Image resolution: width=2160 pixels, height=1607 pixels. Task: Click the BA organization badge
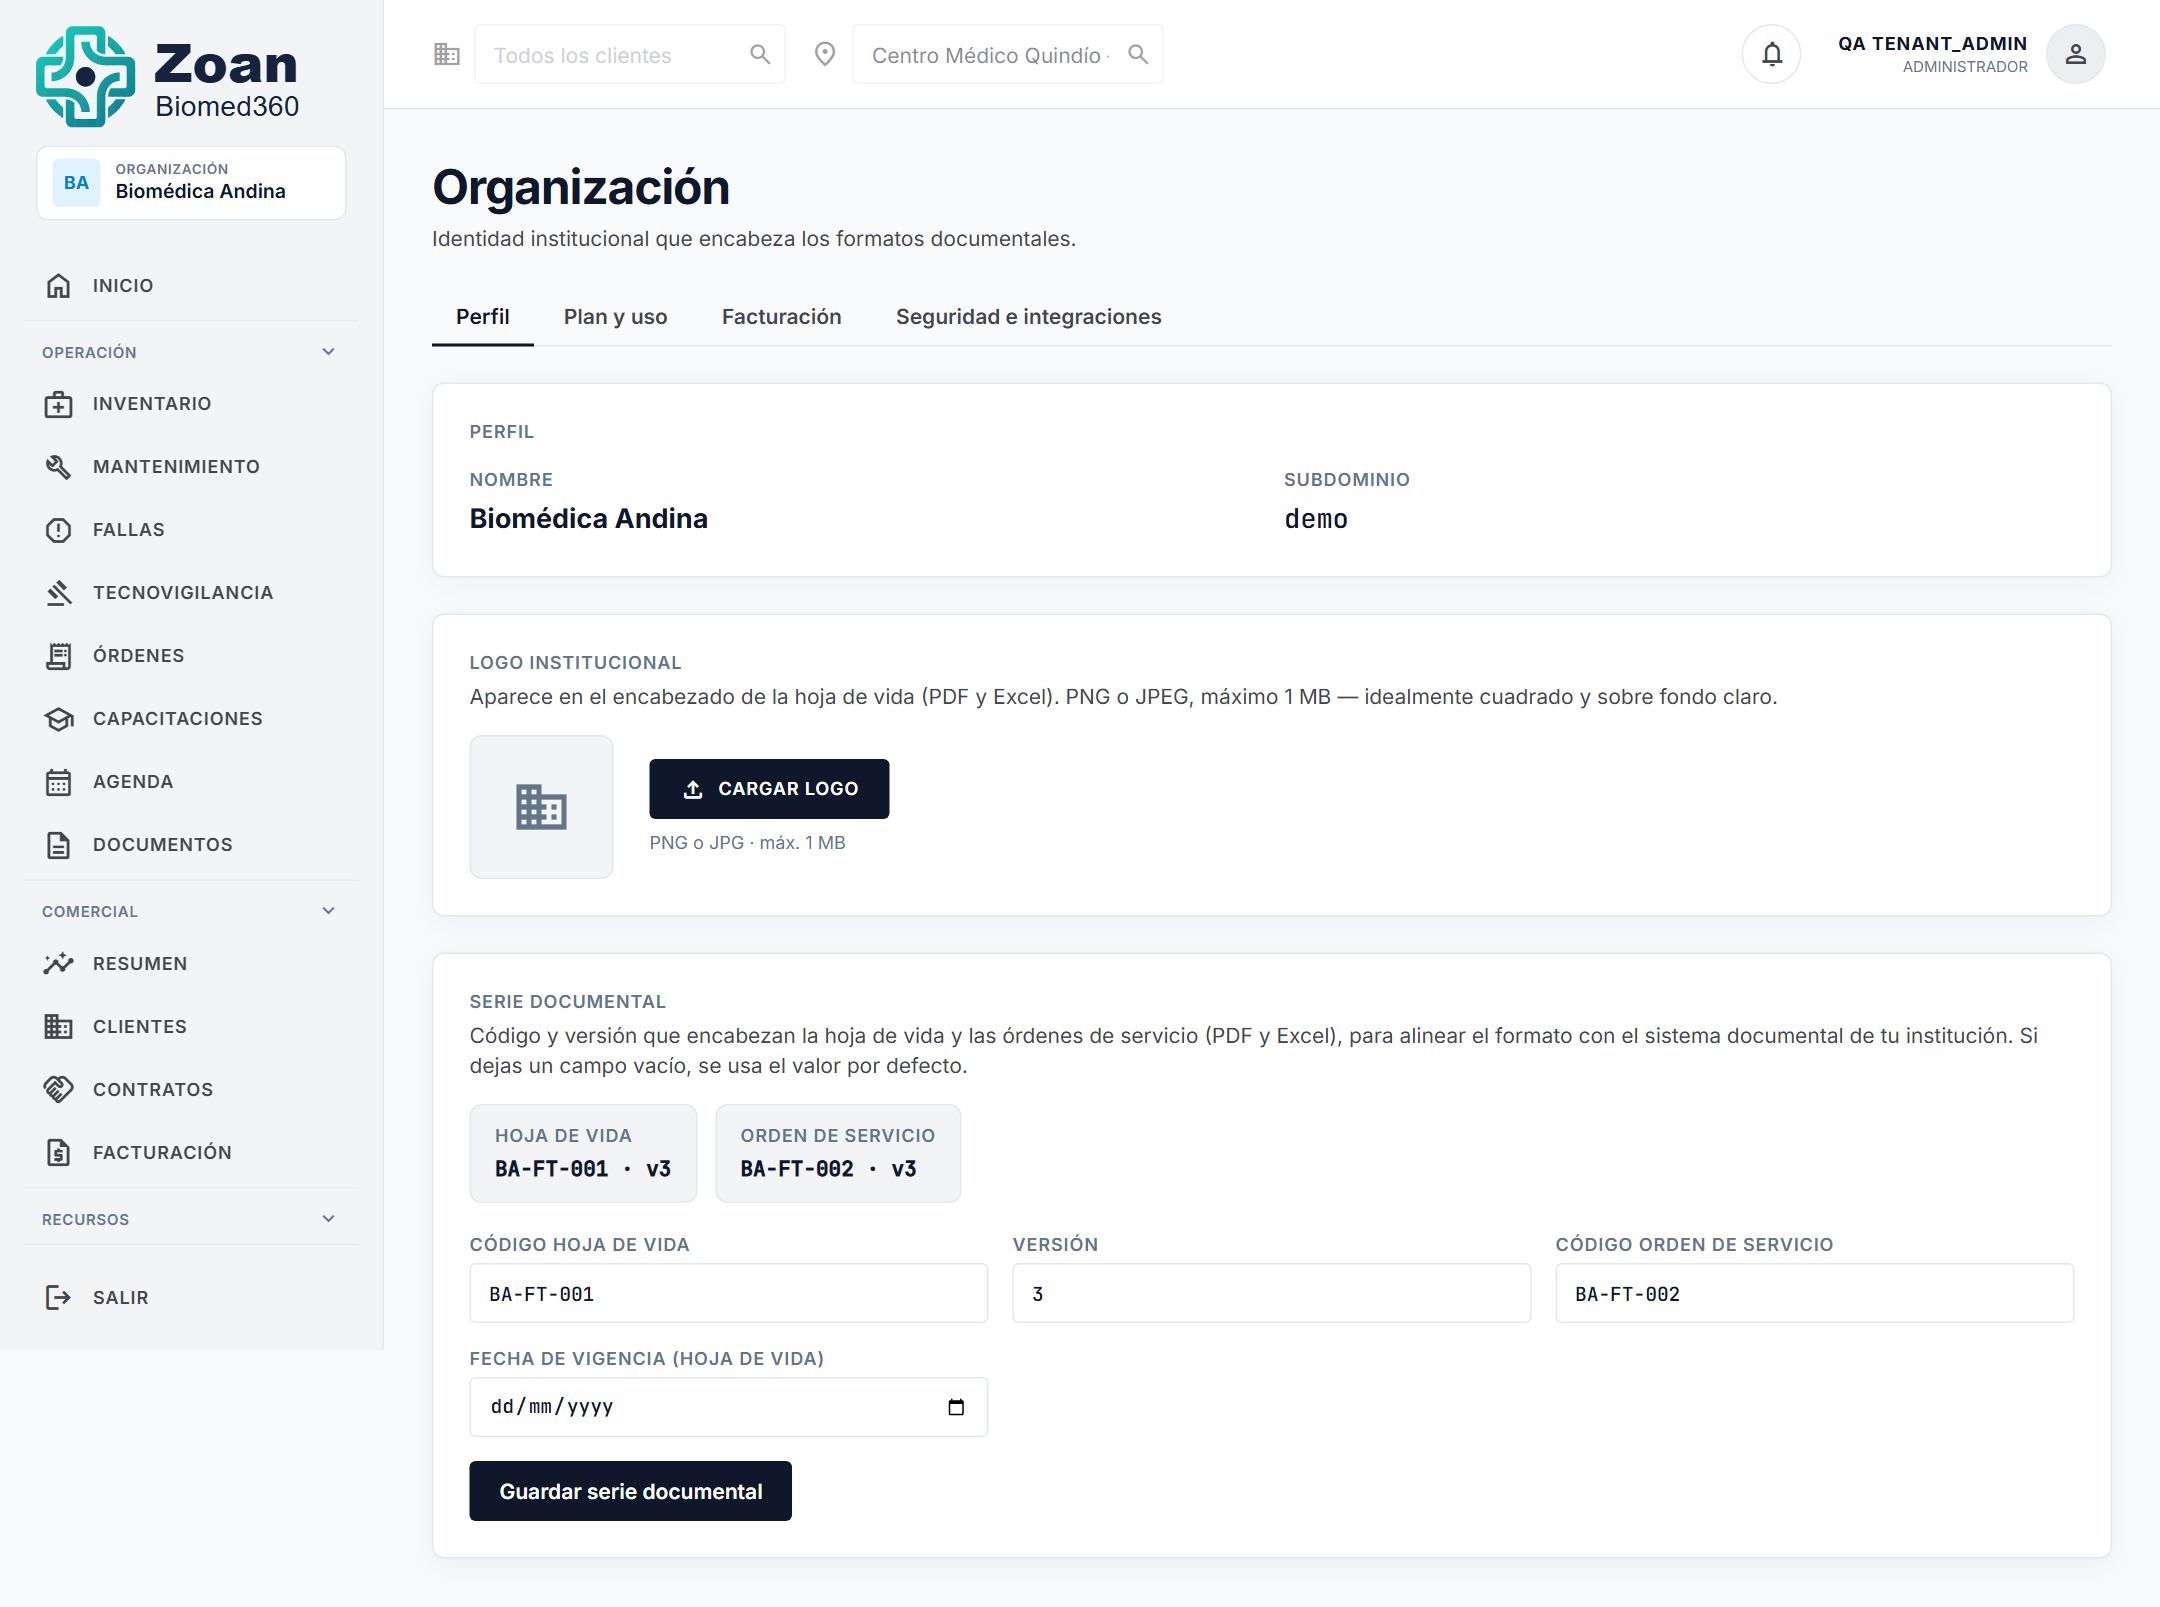tap(77, 183)
